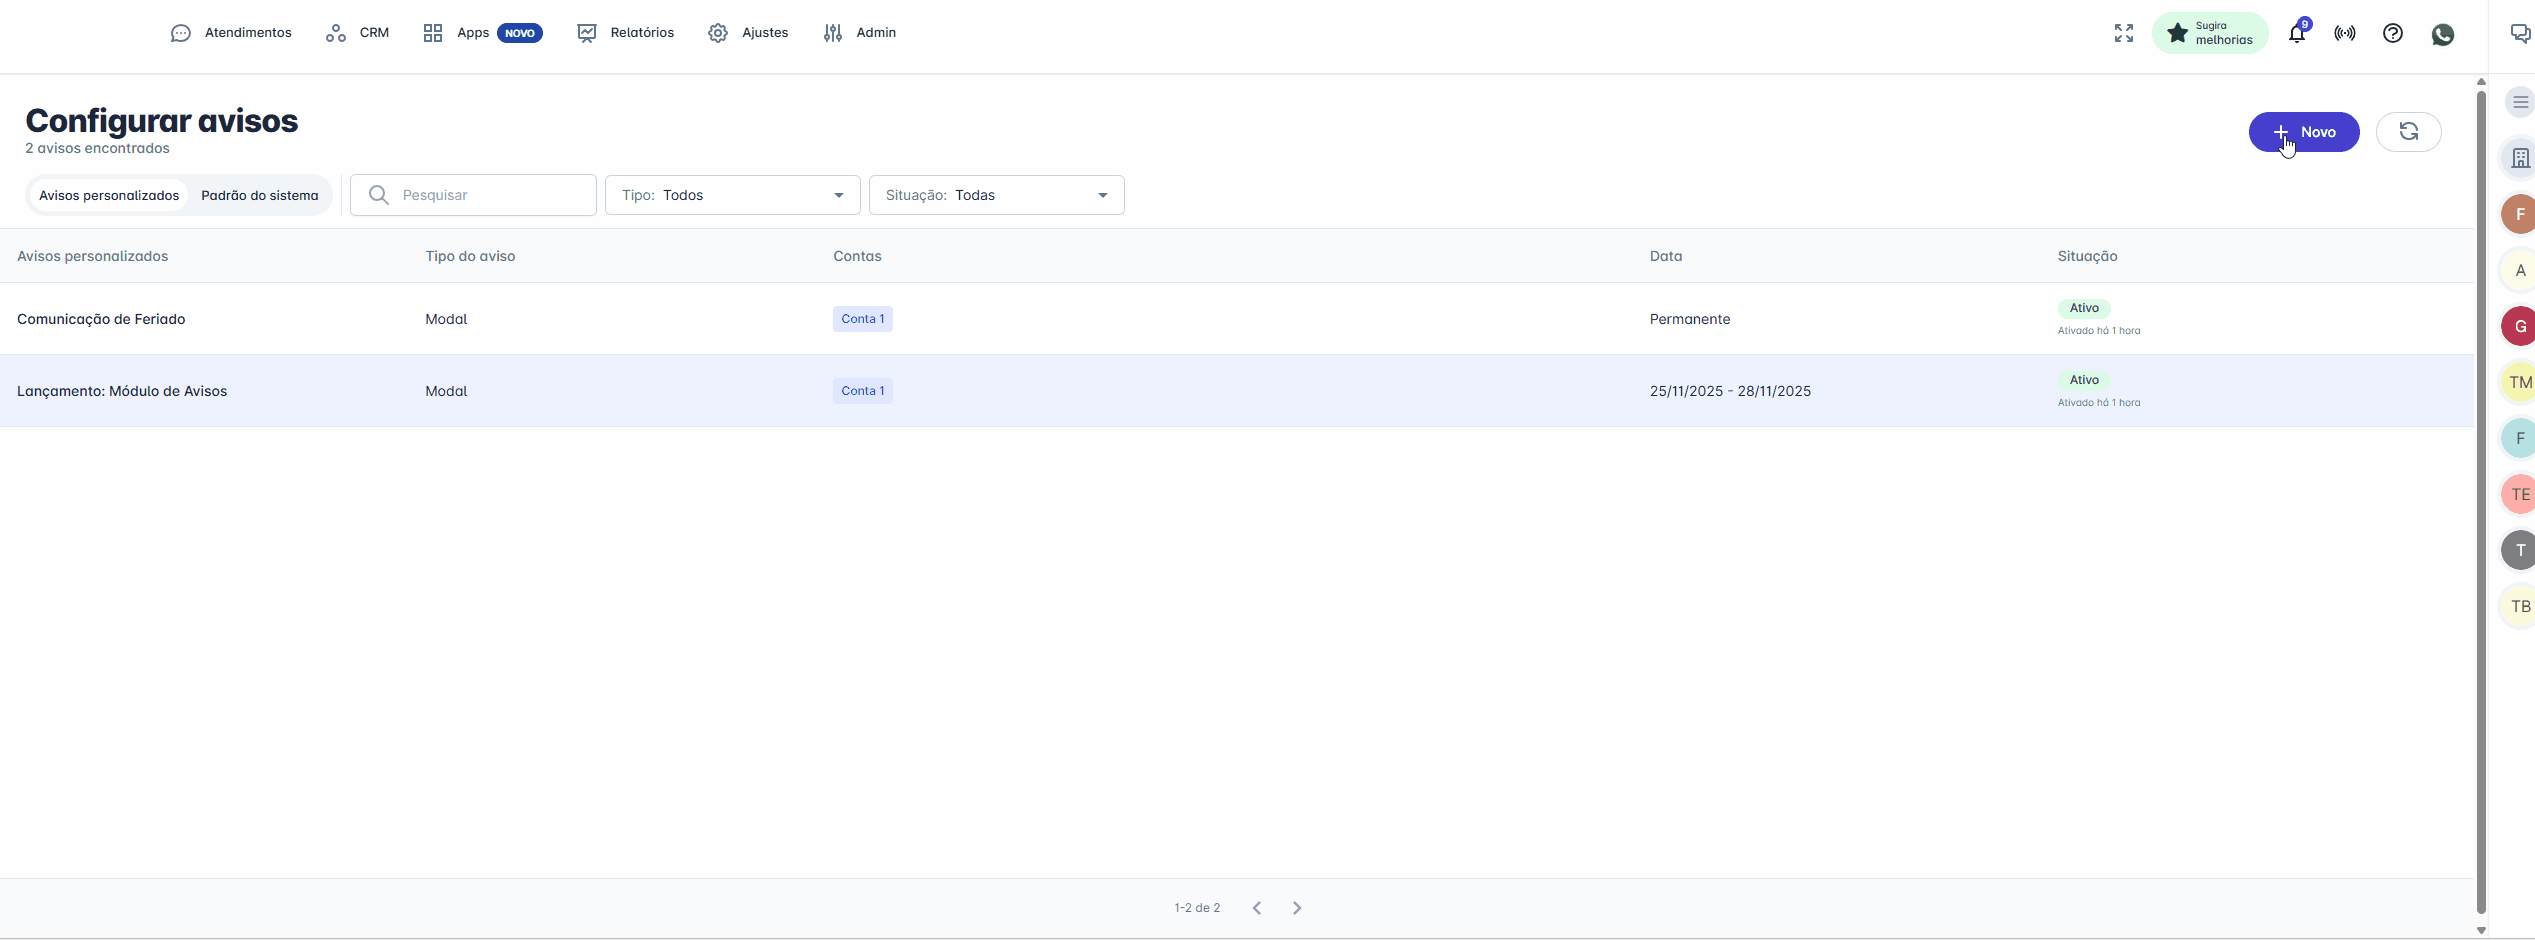Click the refresh list icon button
This screenshot has width=2535, height=940.
(x=2408, y=132)
